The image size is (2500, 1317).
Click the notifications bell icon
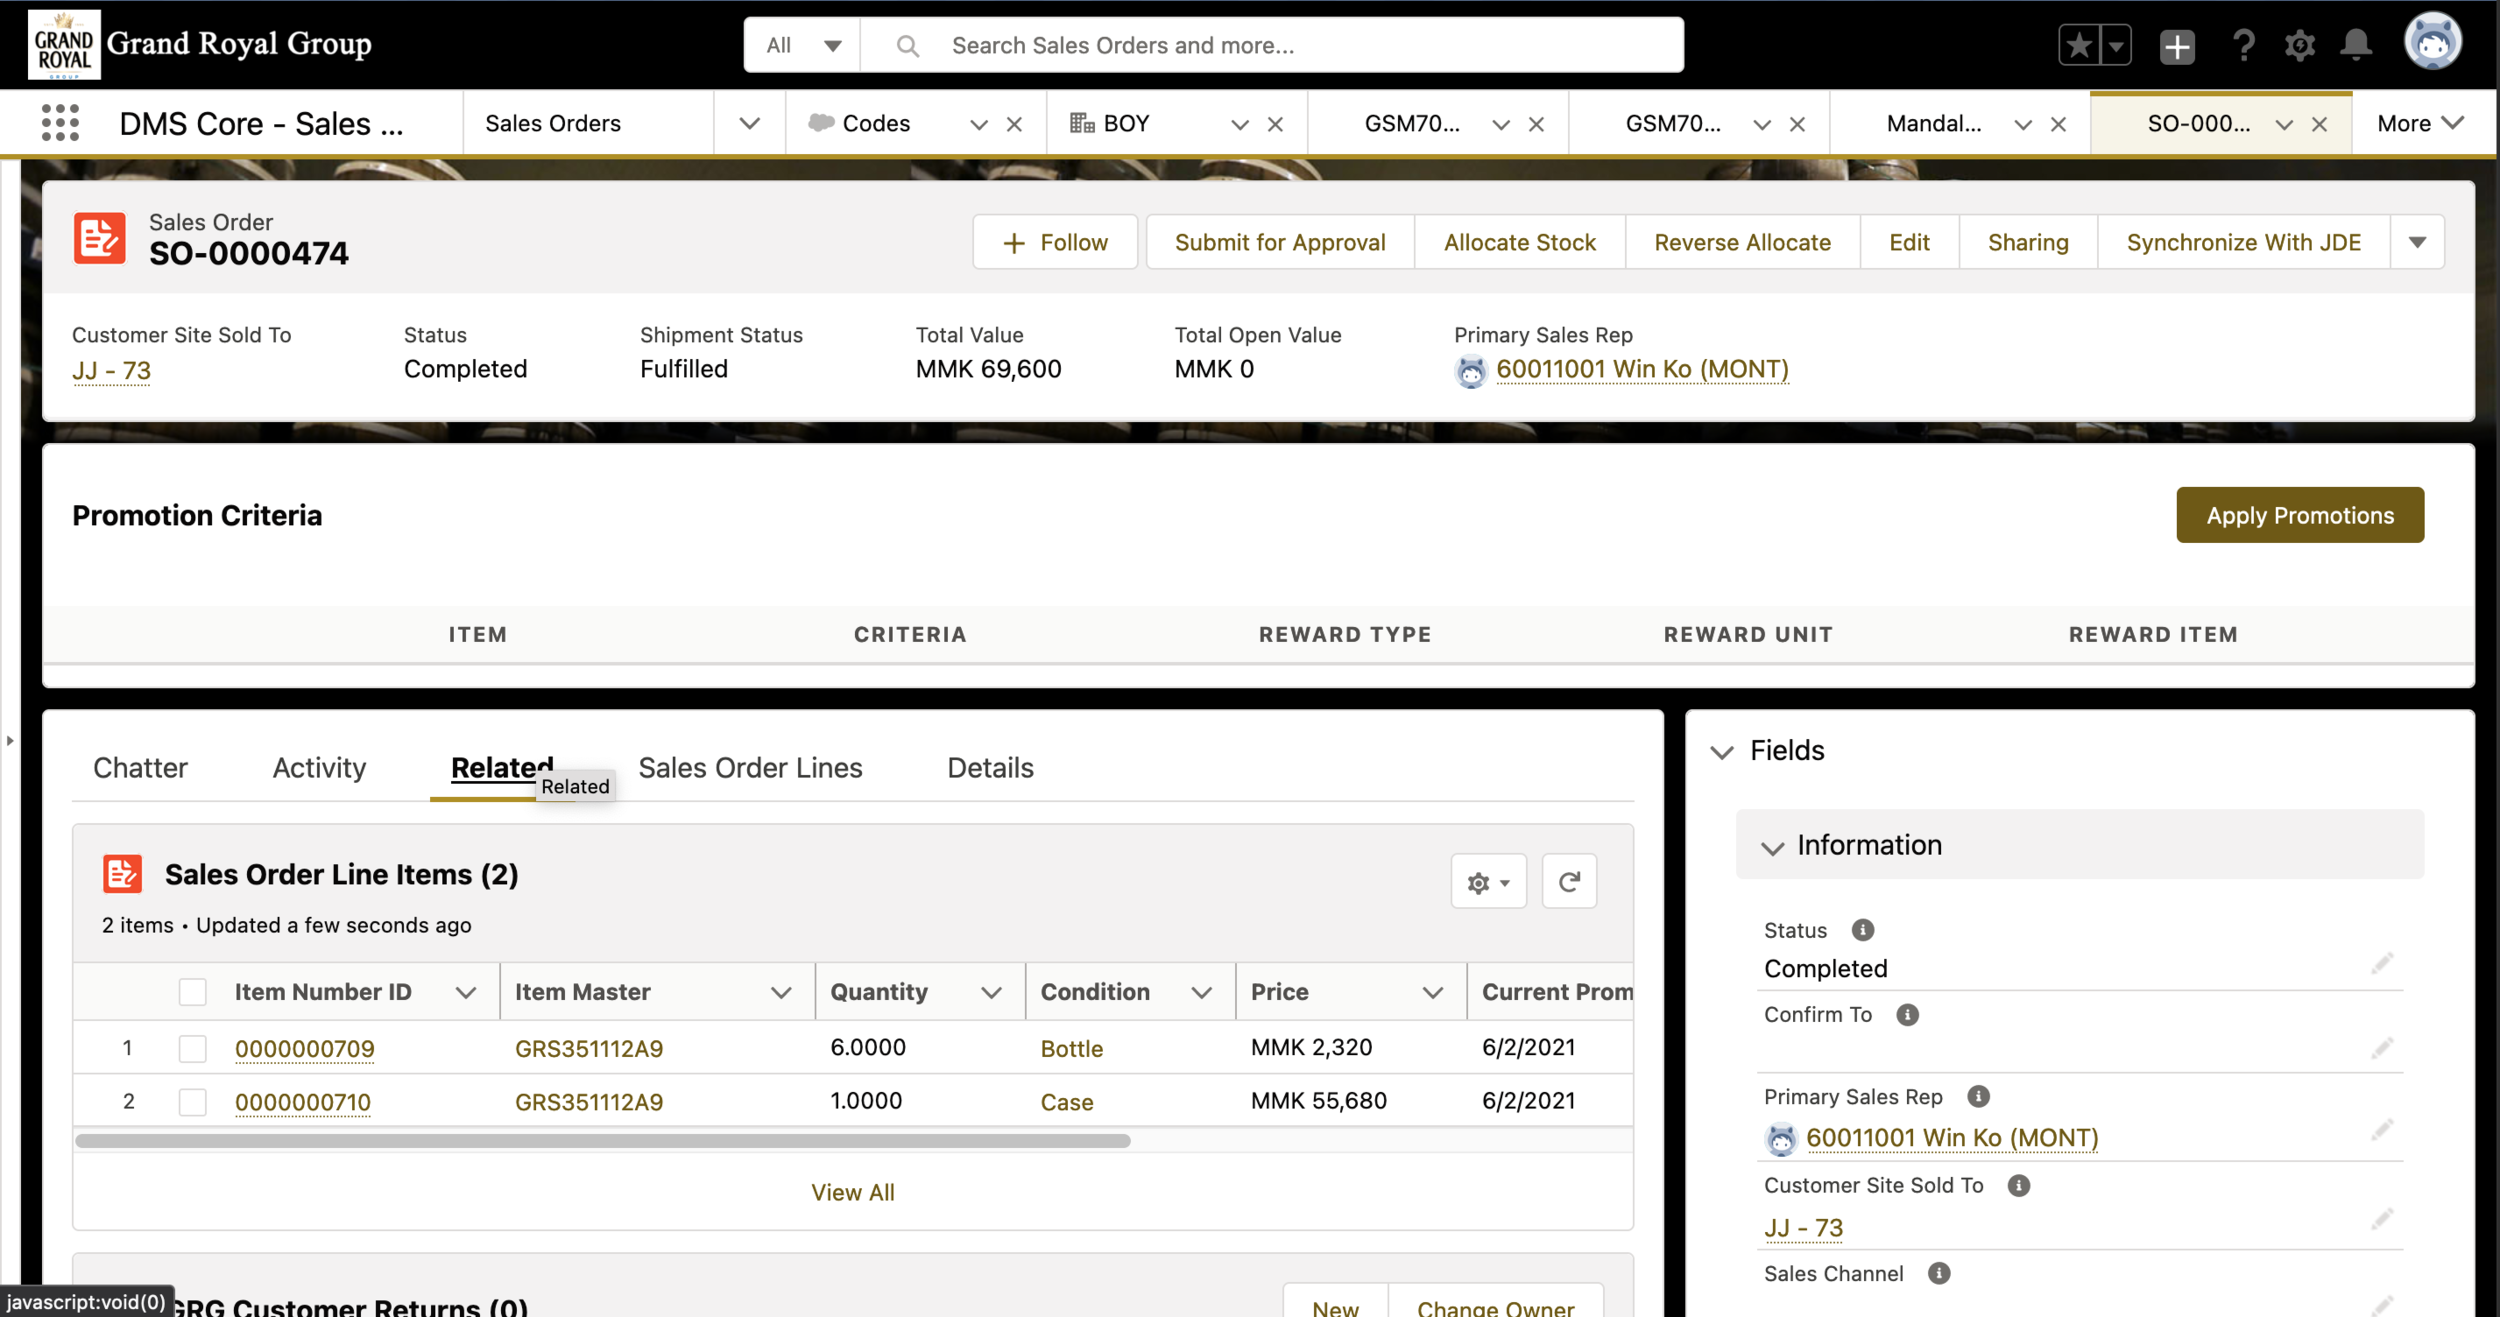2356,45
